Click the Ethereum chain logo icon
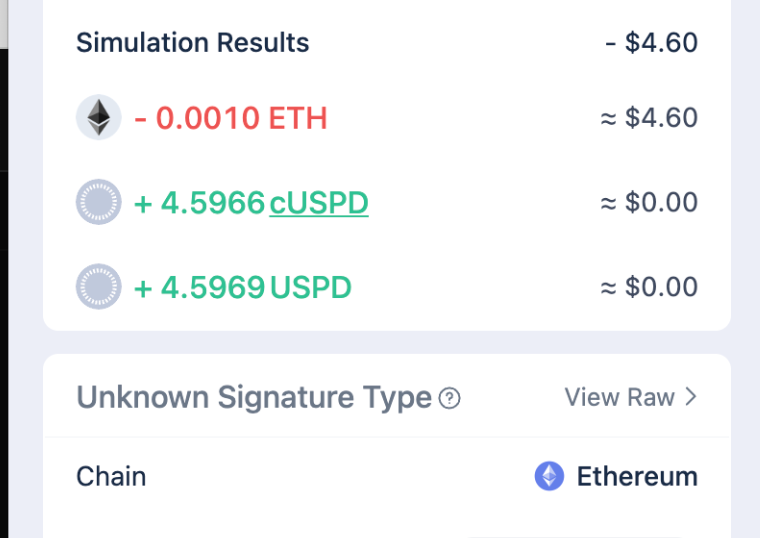The image size is (760, 538). [549, 476]
